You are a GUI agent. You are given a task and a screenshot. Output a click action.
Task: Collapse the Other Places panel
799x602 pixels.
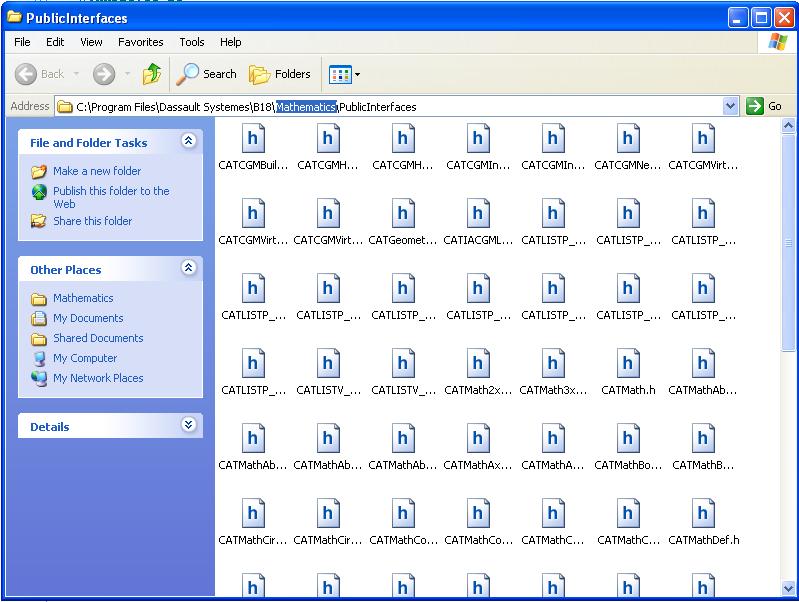[189, 267]
